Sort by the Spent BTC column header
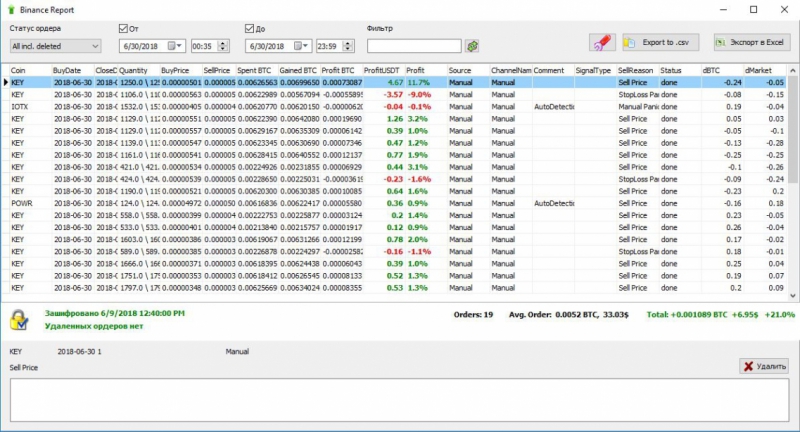 coord(257,70)
